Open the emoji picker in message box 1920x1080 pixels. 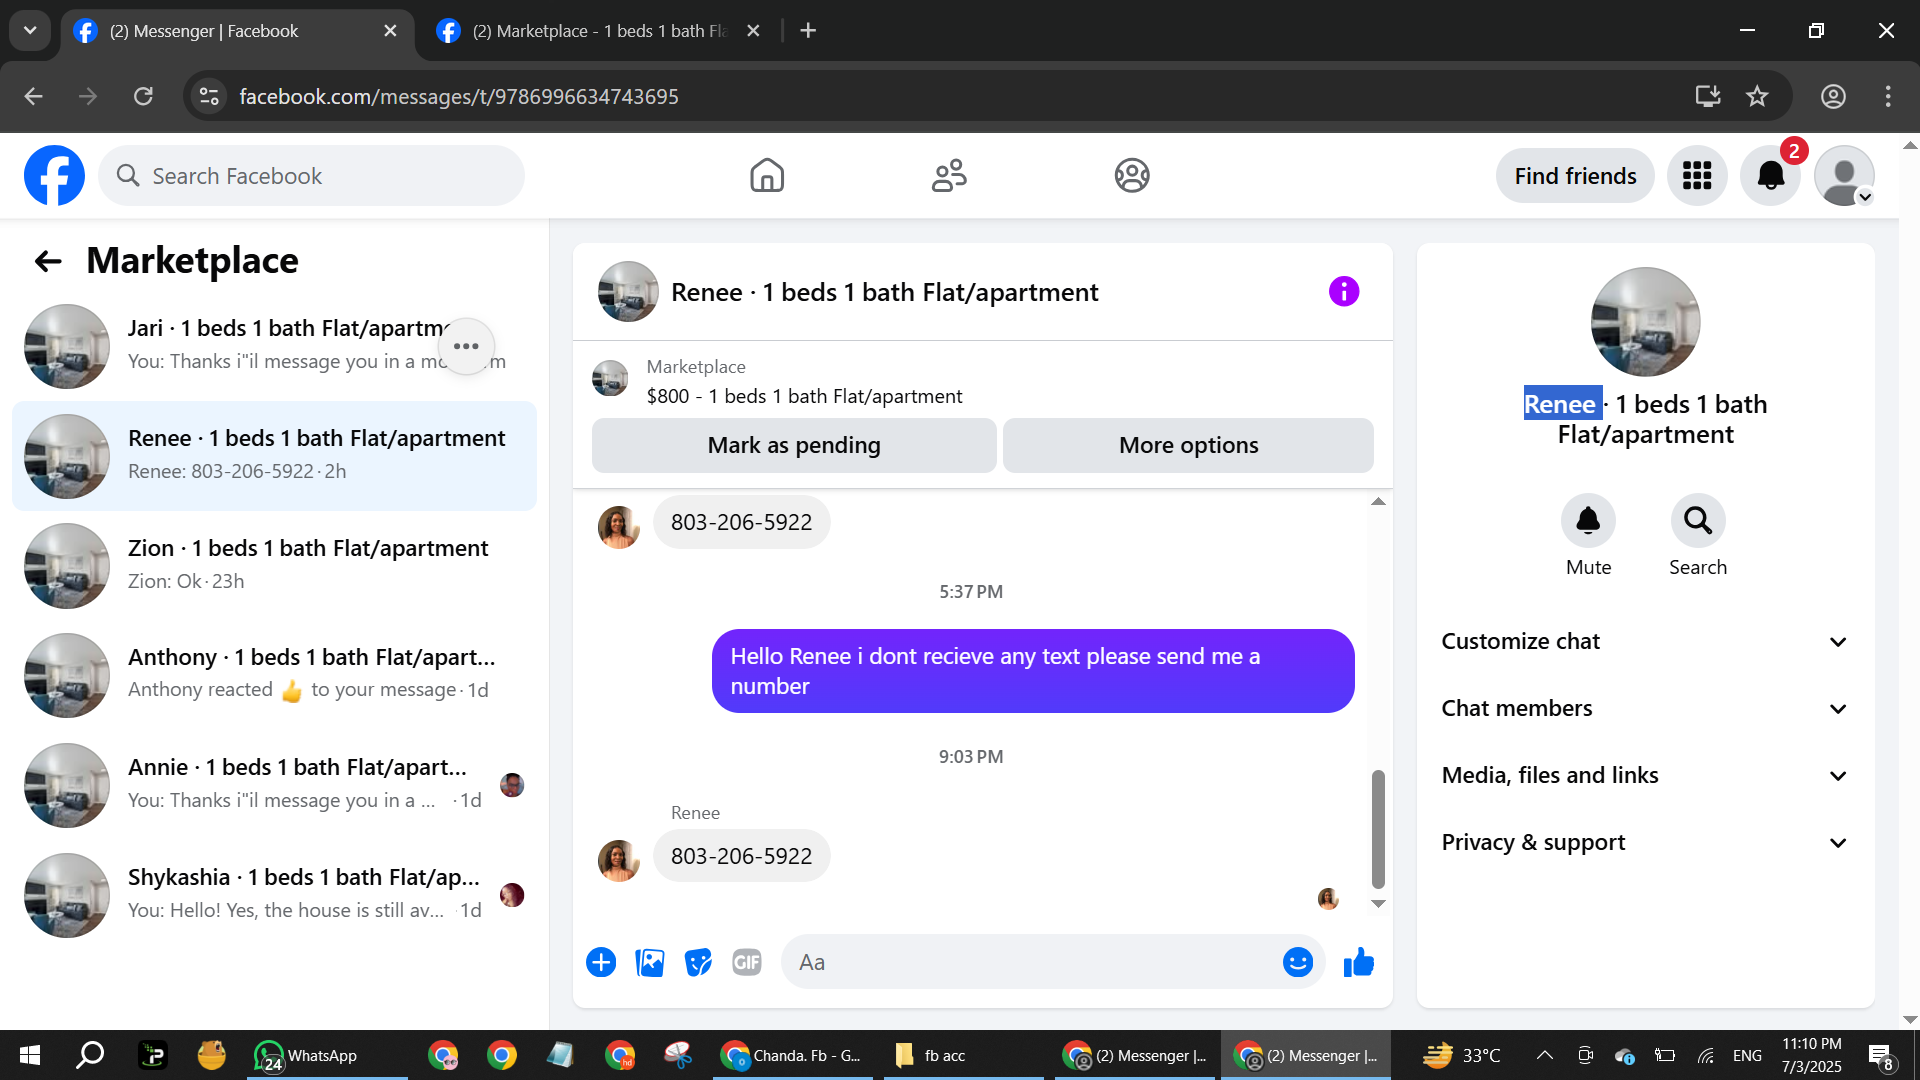(1297, 962)
